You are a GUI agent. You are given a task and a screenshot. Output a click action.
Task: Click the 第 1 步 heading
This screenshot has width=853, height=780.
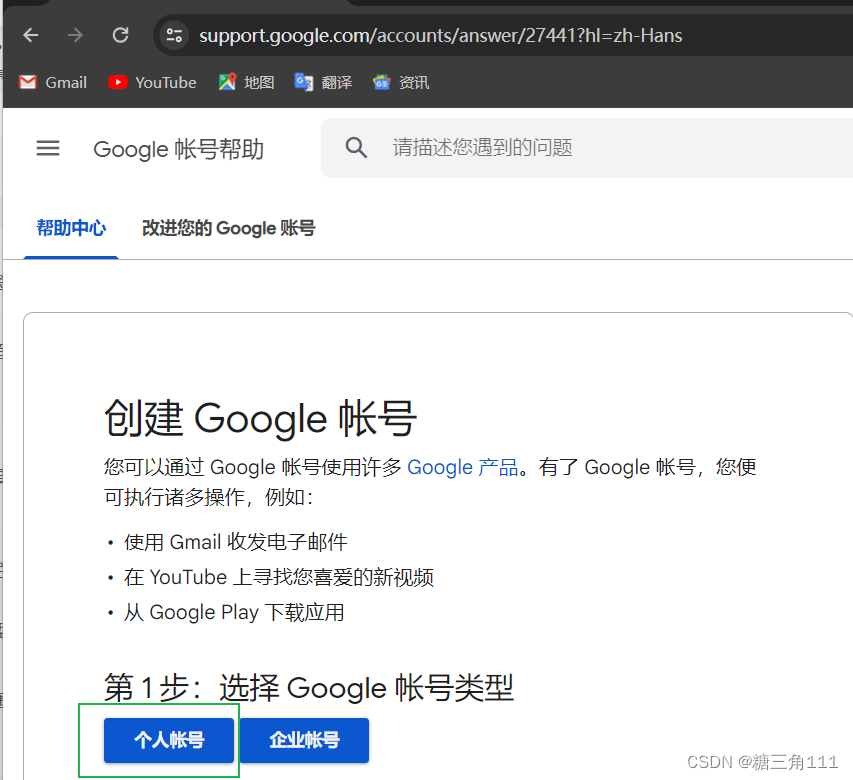click(308, 688)
